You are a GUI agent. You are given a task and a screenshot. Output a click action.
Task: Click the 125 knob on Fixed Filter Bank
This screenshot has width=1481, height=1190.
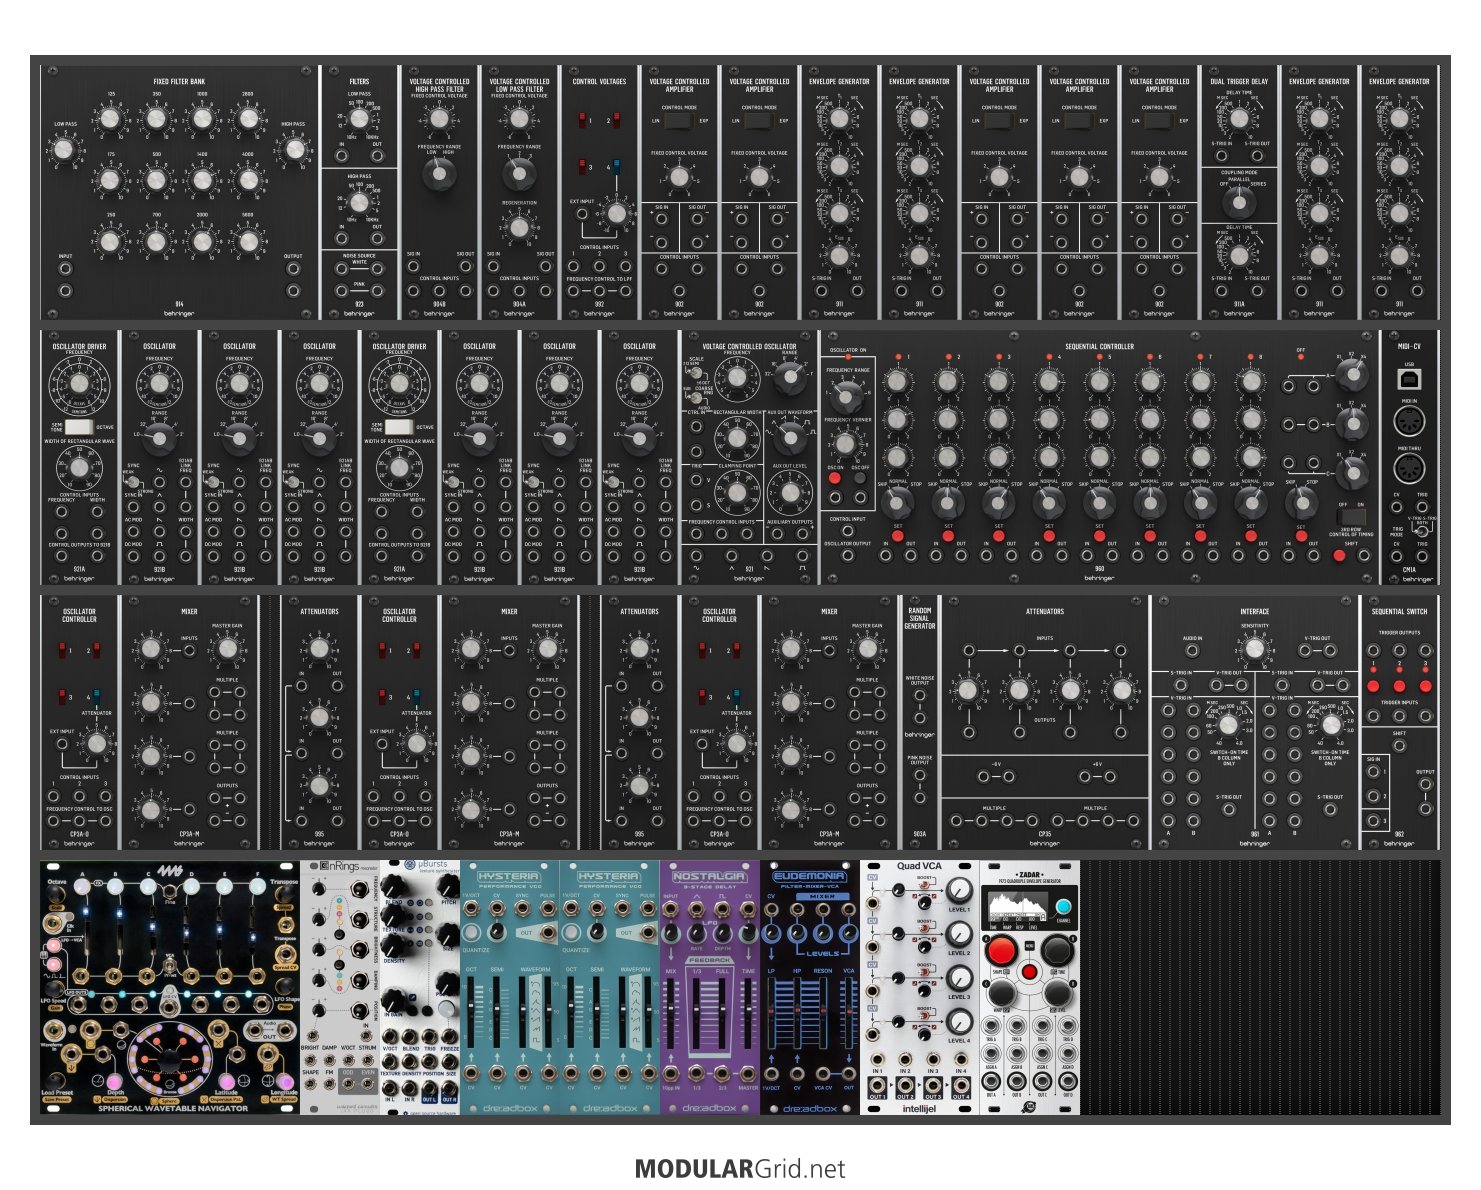[x=110, y=119]
